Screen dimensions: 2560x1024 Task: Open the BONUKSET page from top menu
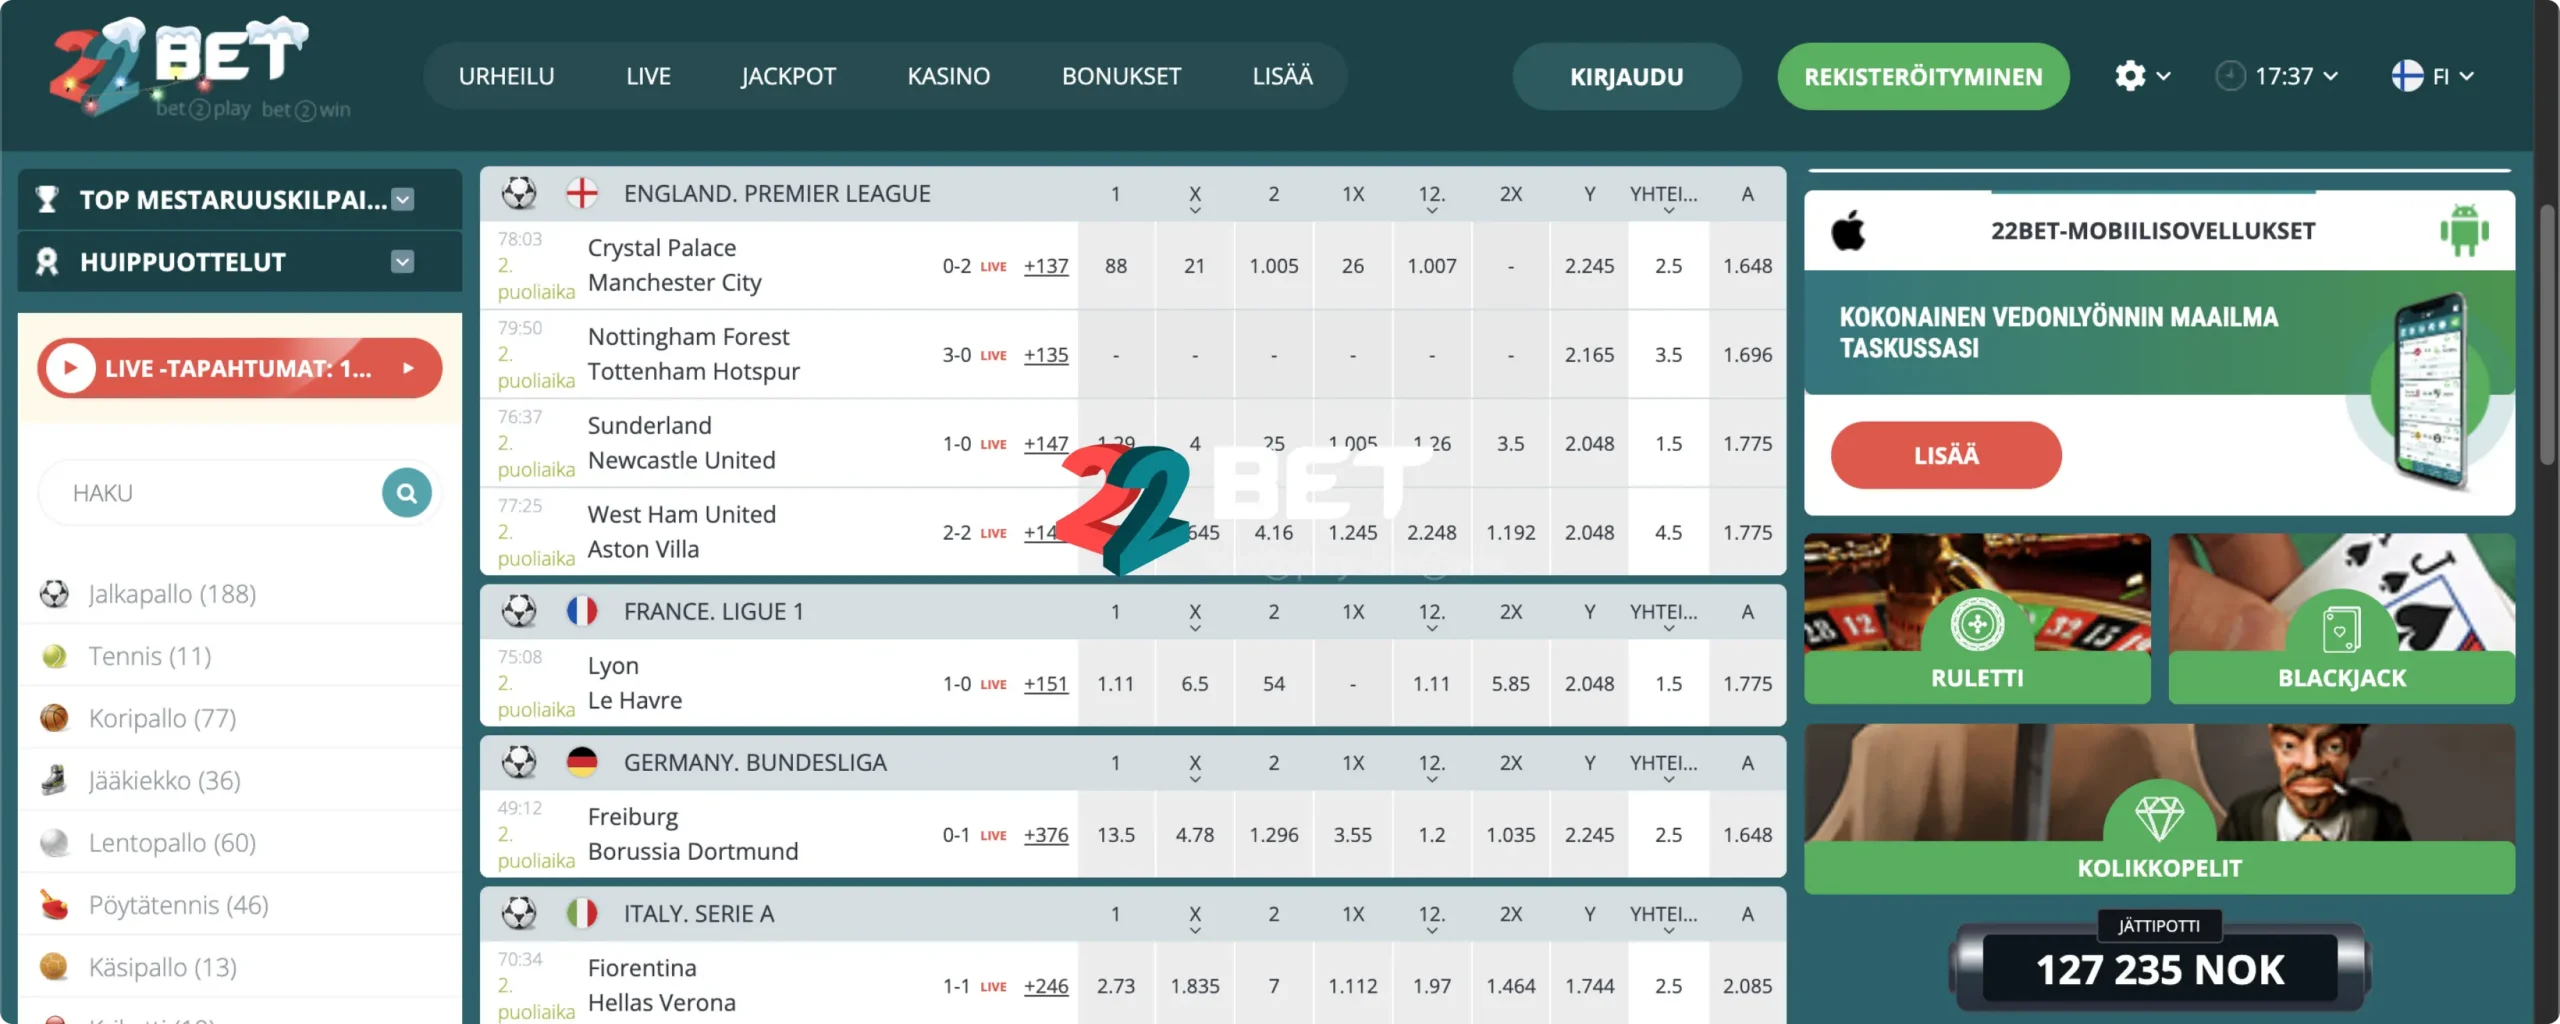tap(1122, 76)
